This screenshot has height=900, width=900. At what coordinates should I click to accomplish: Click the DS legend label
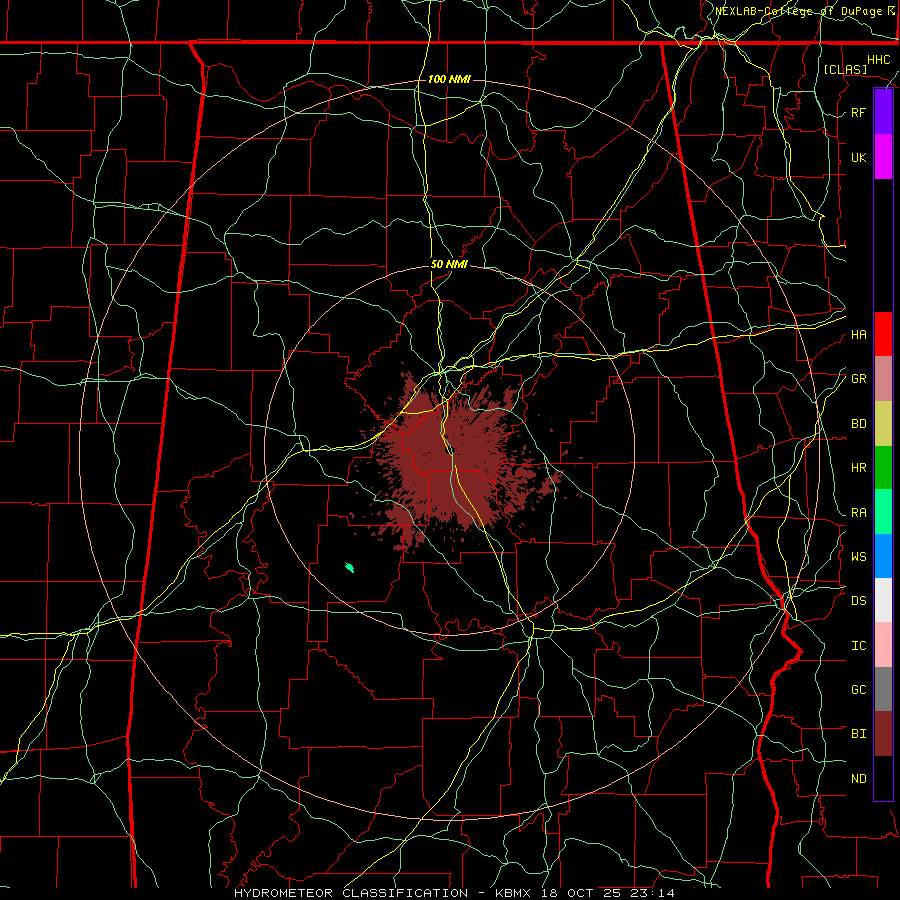coord(858,601)
